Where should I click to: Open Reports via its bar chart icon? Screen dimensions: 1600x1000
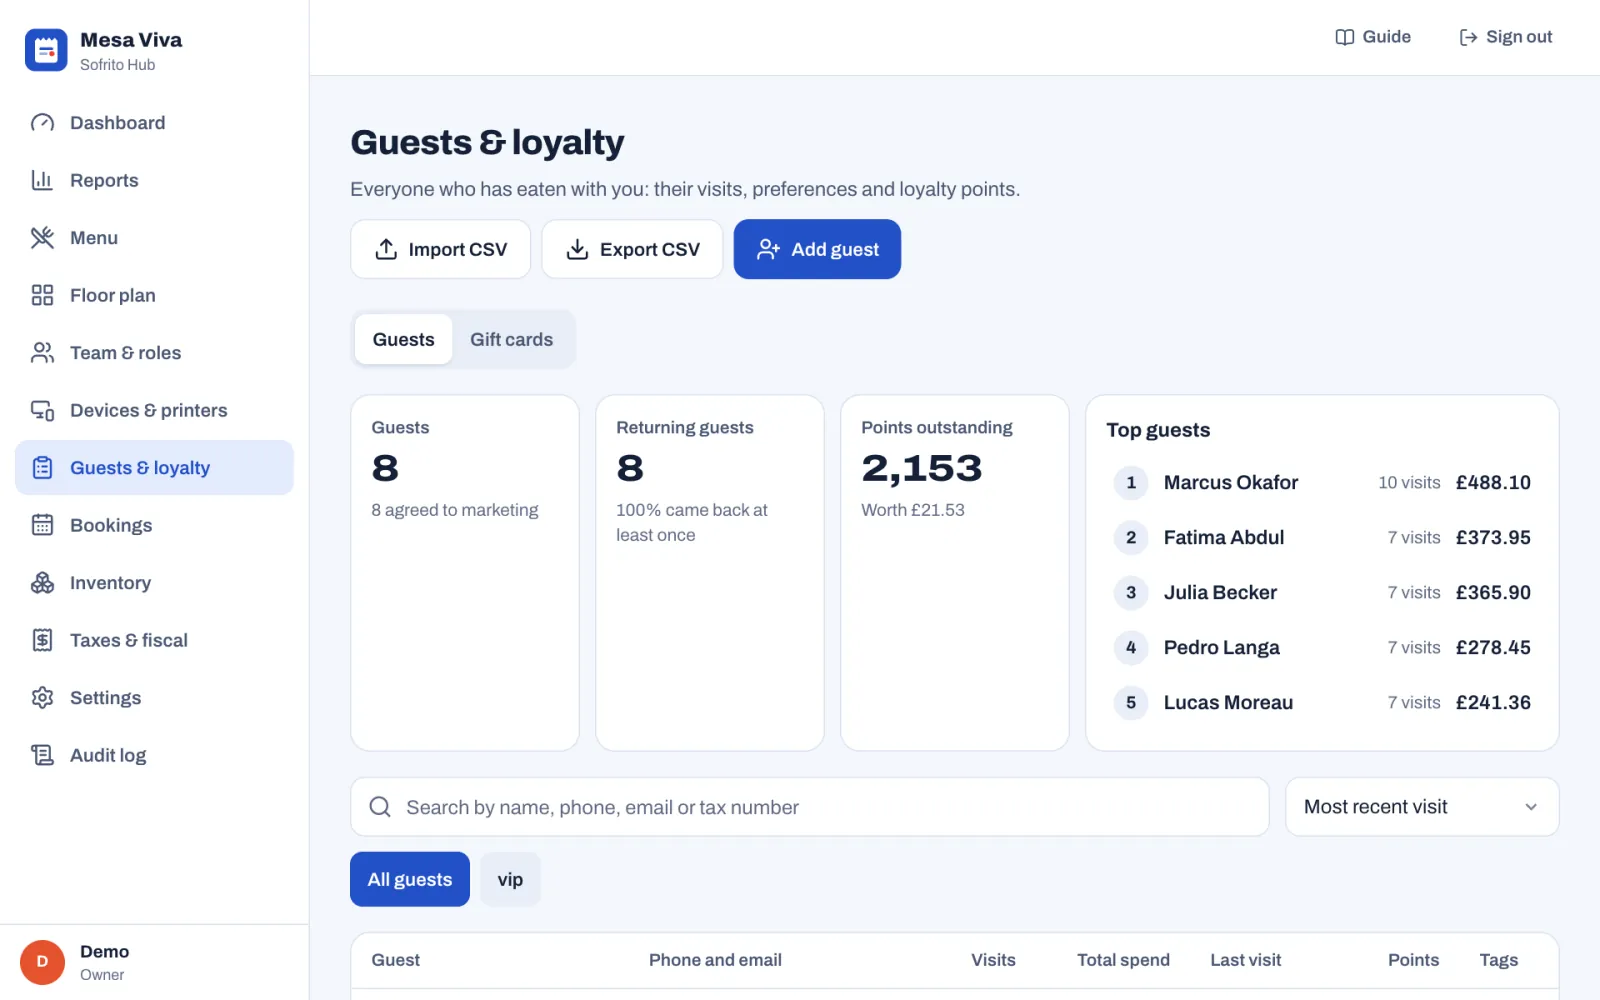pyautogui.click(x=42, y=180)
